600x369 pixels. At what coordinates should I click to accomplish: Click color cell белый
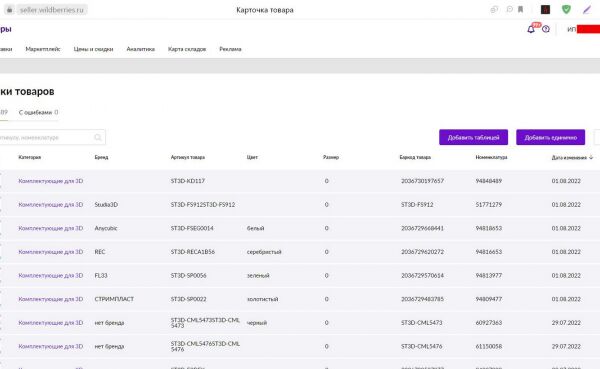(255, 229)
